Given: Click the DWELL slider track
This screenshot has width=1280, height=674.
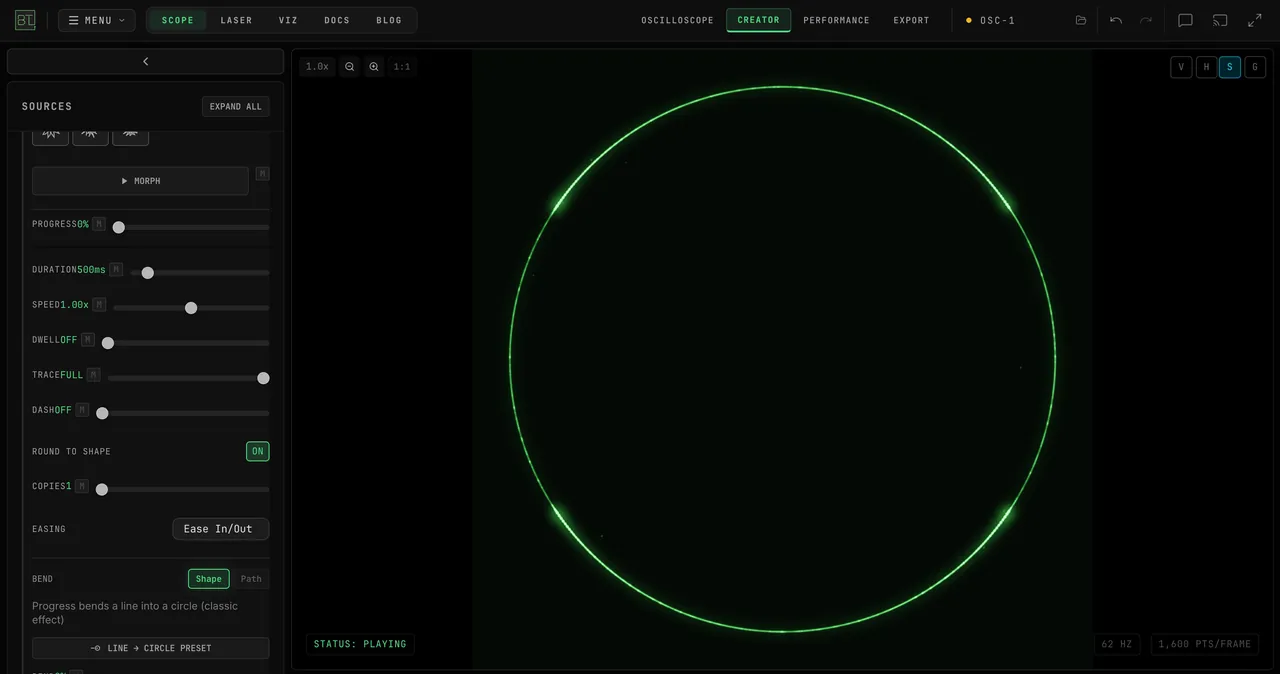Looking at the screenshot, I should [x=186, y=343].
